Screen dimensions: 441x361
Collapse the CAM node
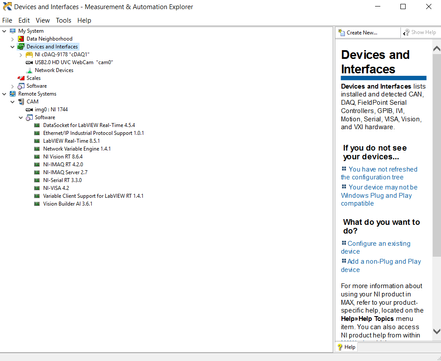point(13,102)
